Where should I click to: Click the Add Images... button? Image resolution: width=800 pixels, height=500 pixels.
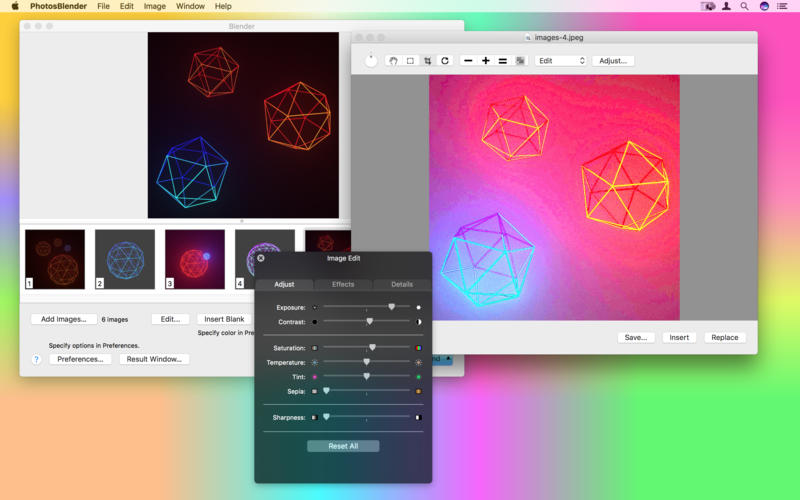63,319
